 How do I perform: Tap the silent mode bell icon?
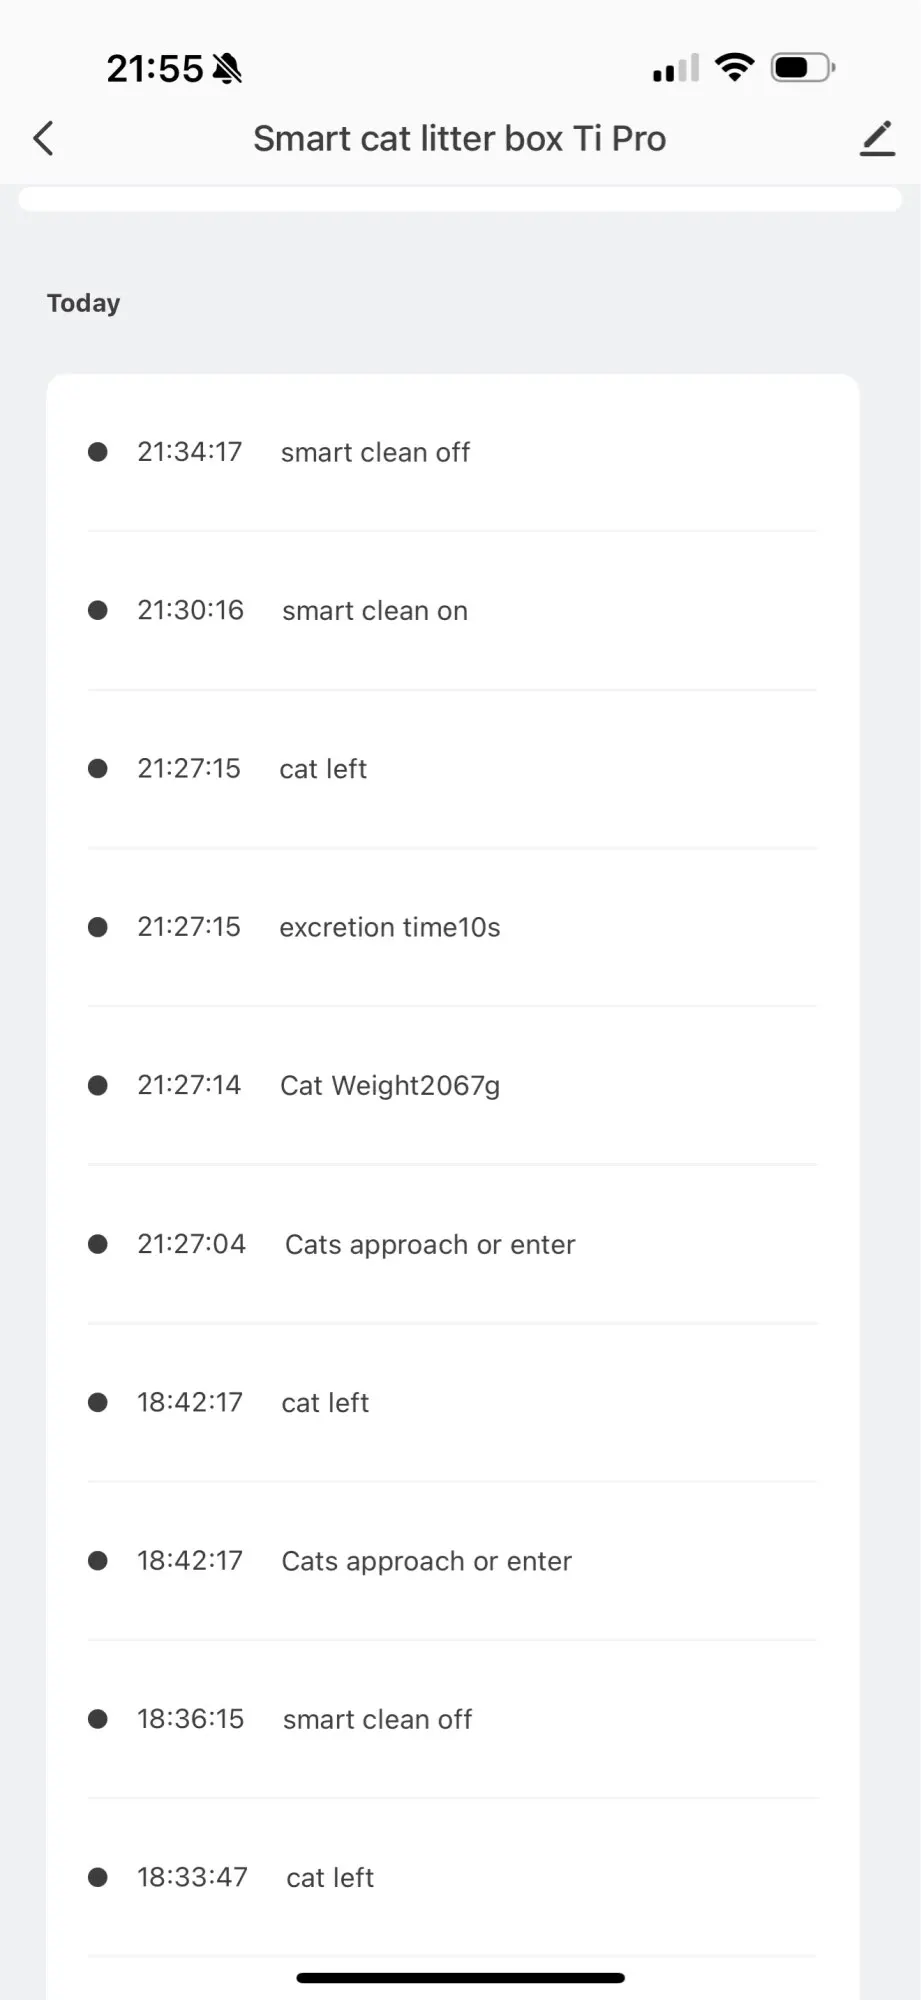[x=228, y=69]
